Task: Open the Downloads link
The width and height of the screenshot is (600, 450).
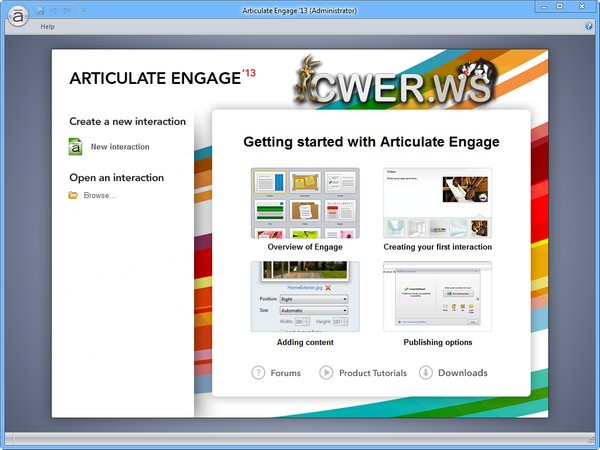Action: [463, 373]
